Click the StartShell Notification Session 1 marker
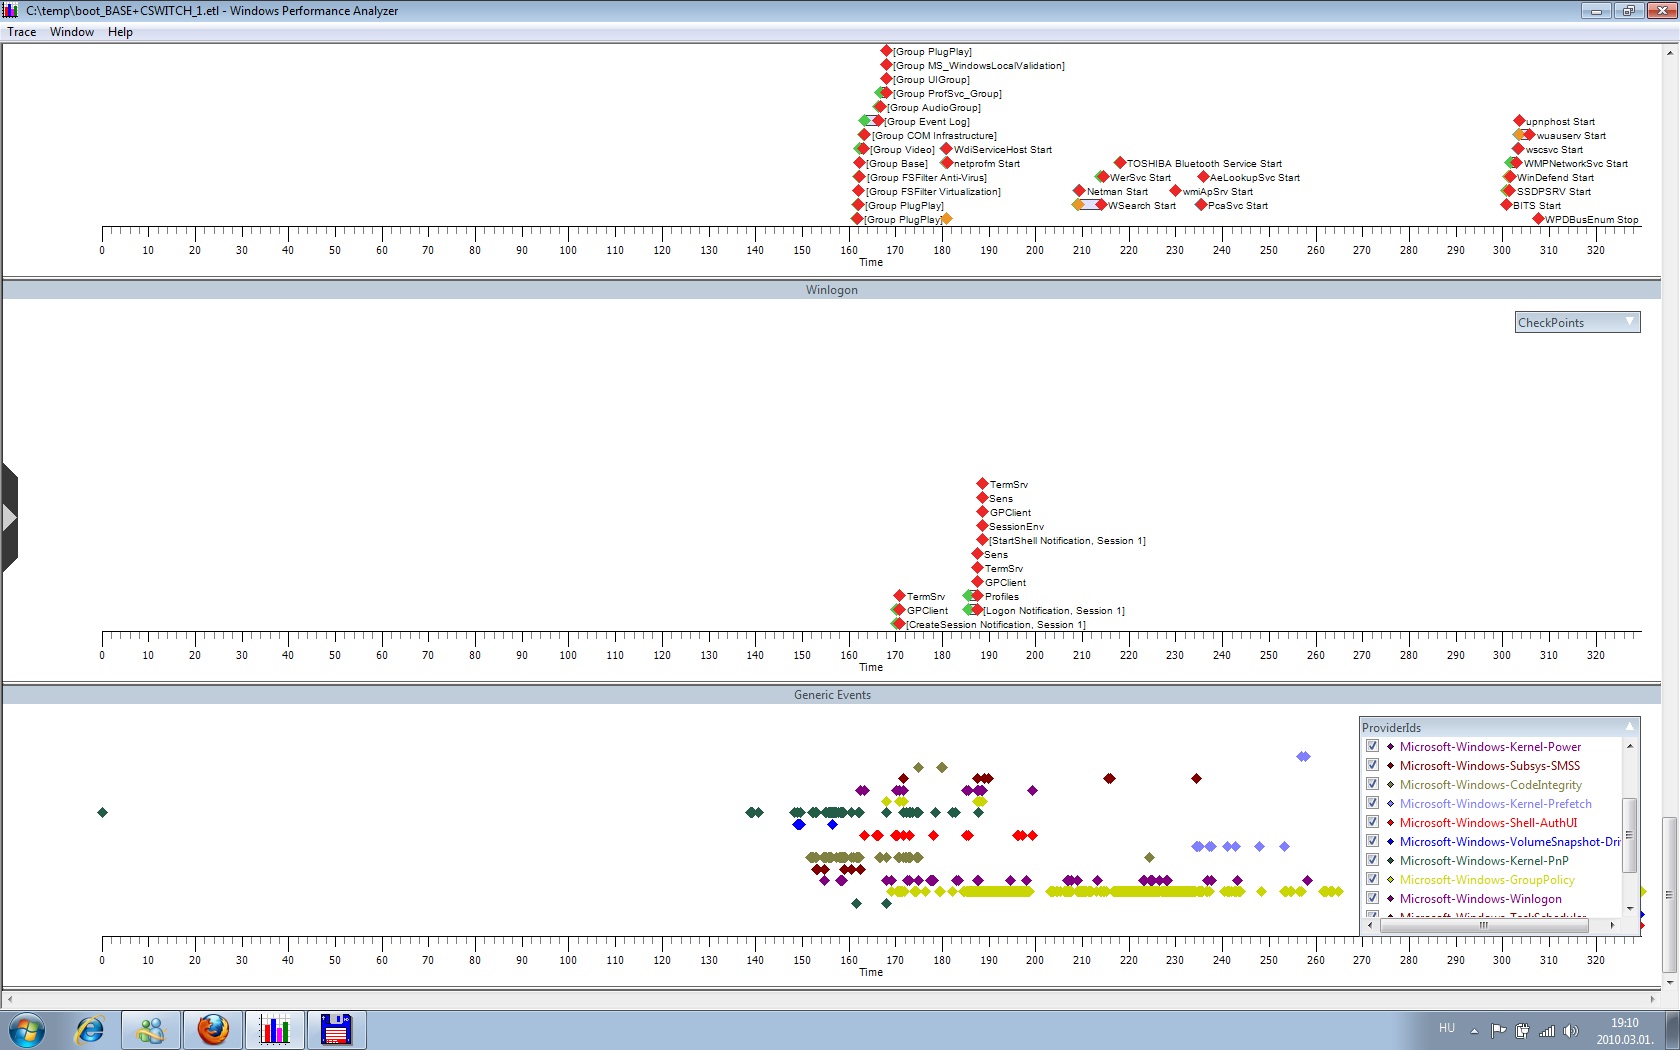This screenshot has height=1050, width=1680. click(982, 540)
